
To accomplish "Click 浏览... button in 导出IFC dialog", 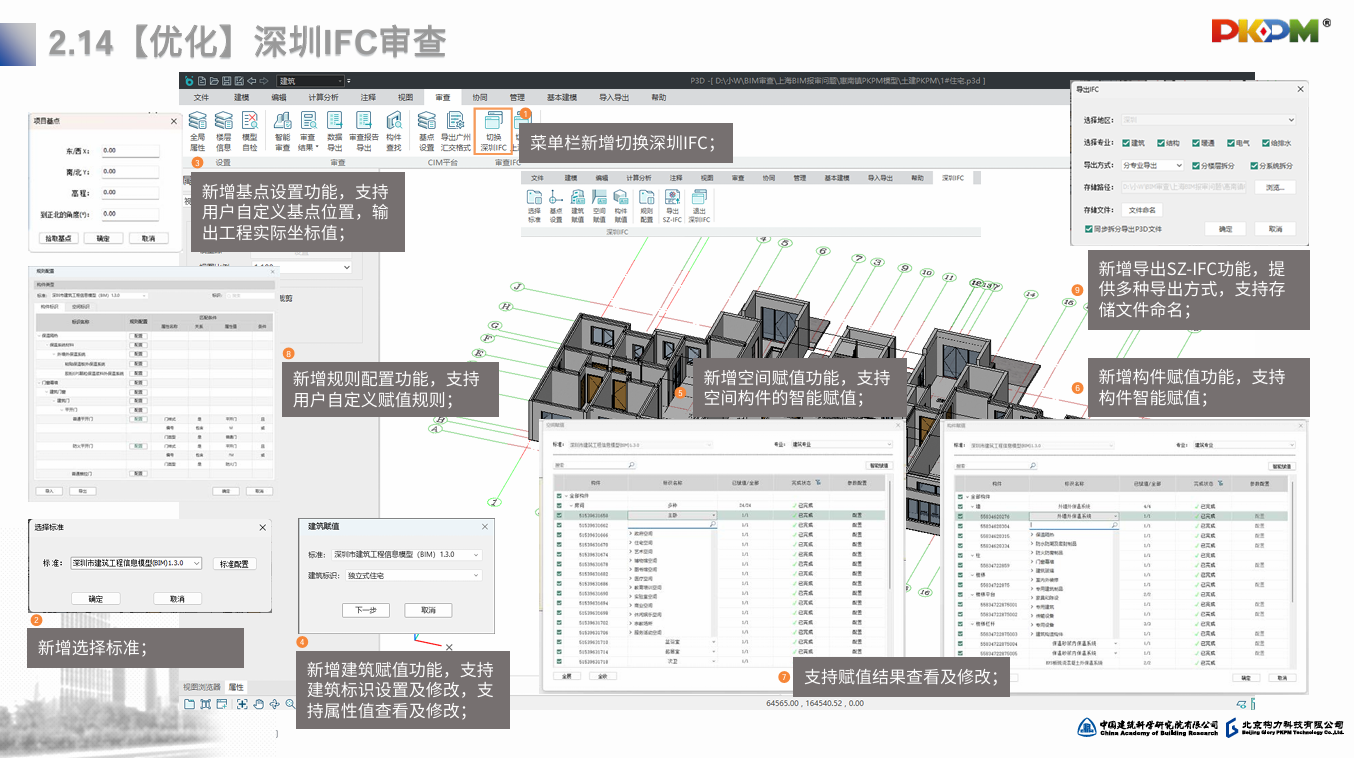I will coord(1274,187).
